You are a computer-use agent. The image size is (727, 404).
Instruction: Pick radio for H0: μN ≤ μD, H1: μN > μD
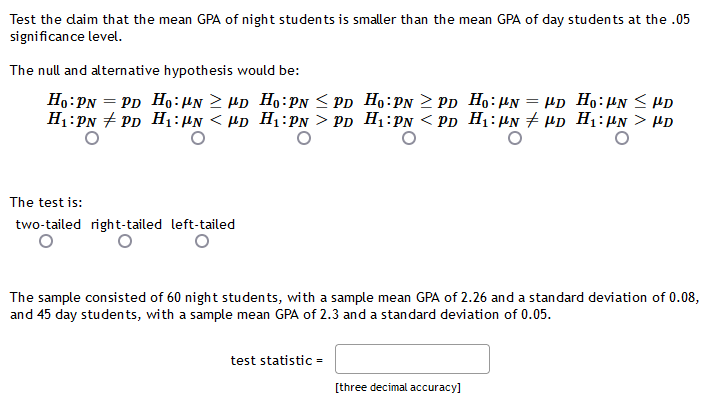[621, 141]
